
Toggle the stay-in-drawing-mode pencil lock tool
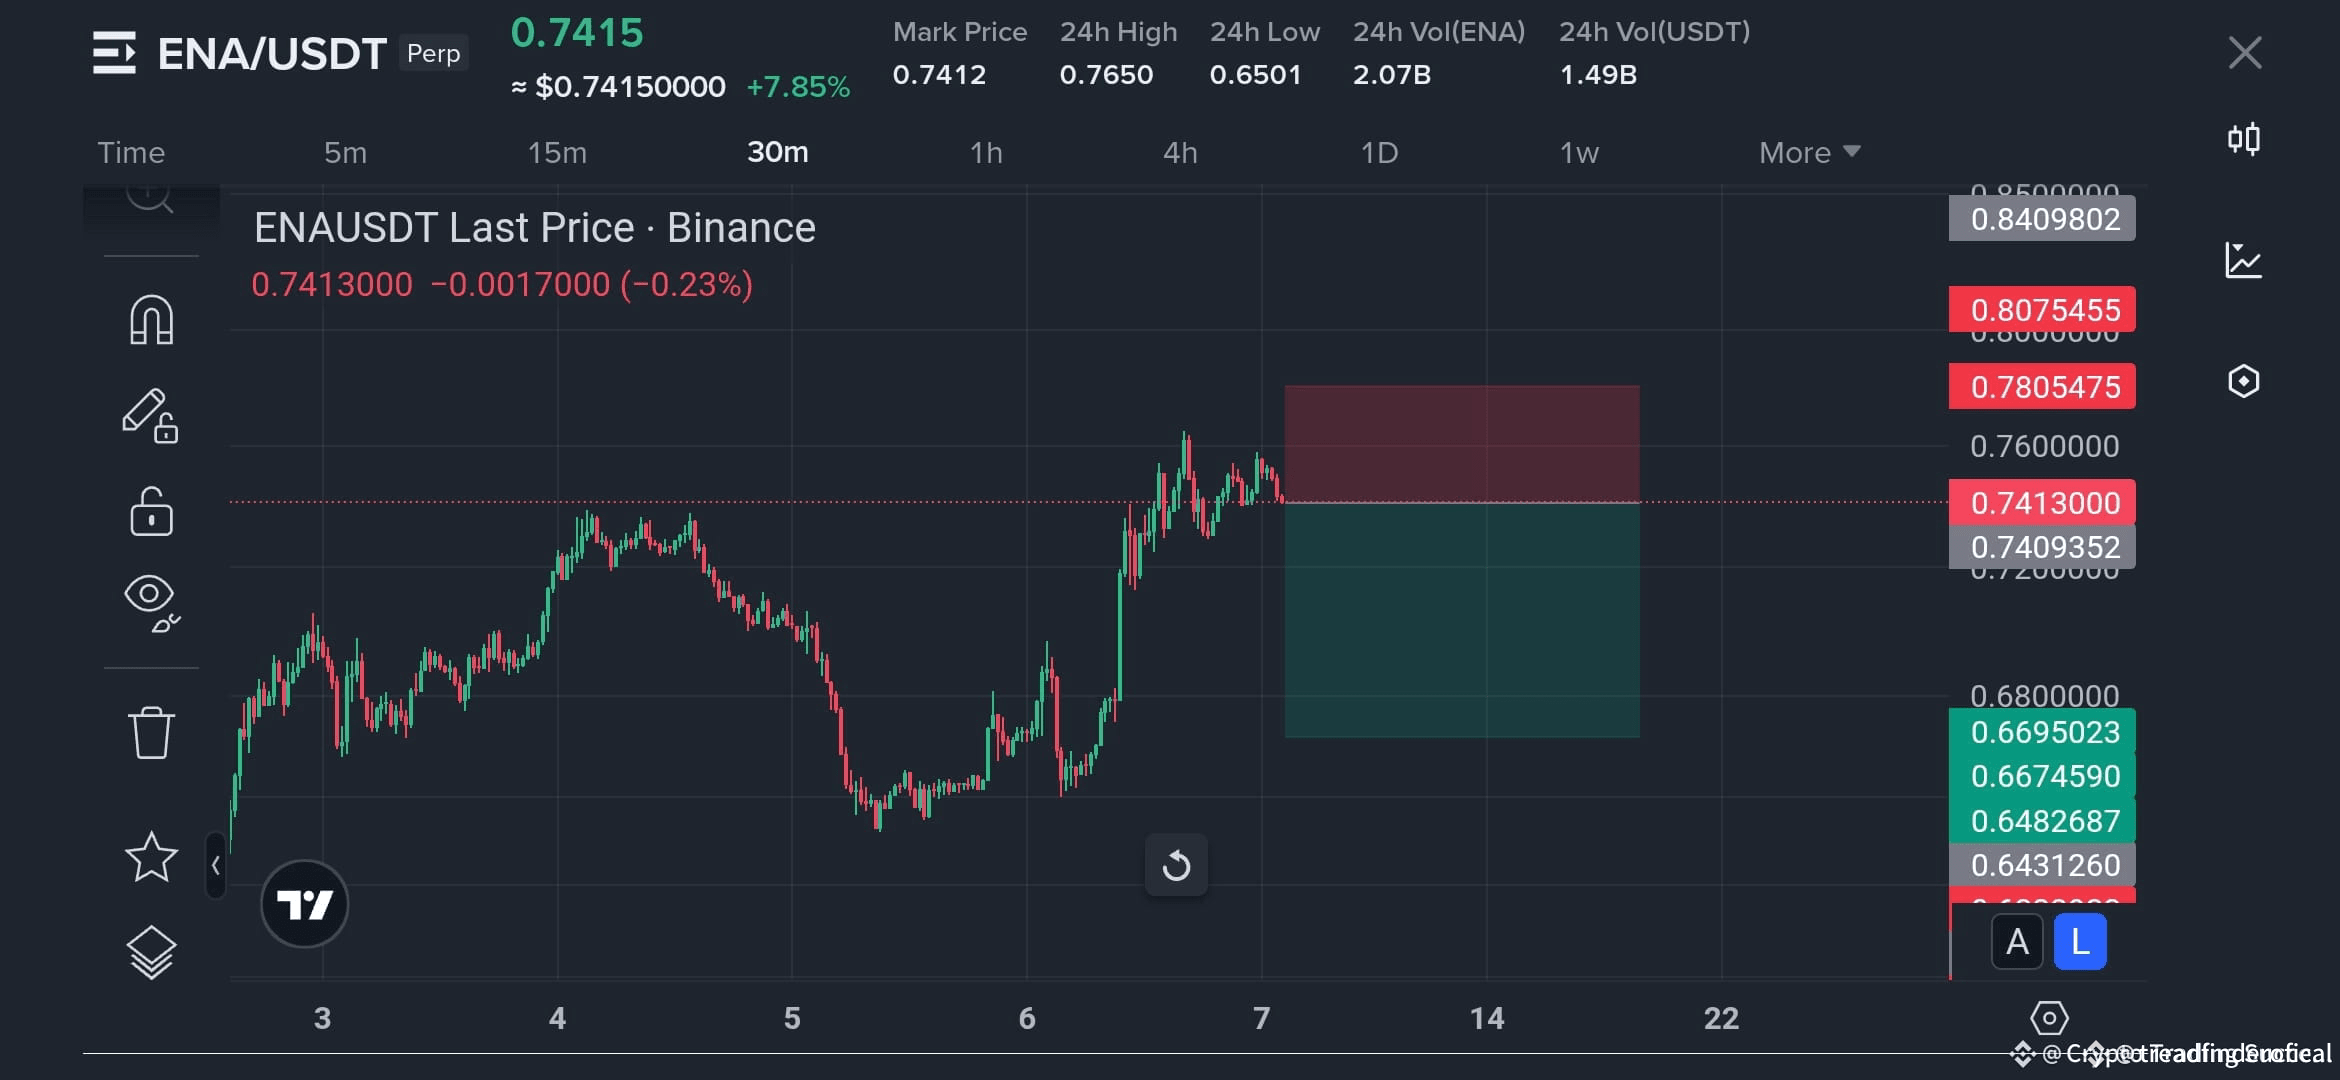150,415
